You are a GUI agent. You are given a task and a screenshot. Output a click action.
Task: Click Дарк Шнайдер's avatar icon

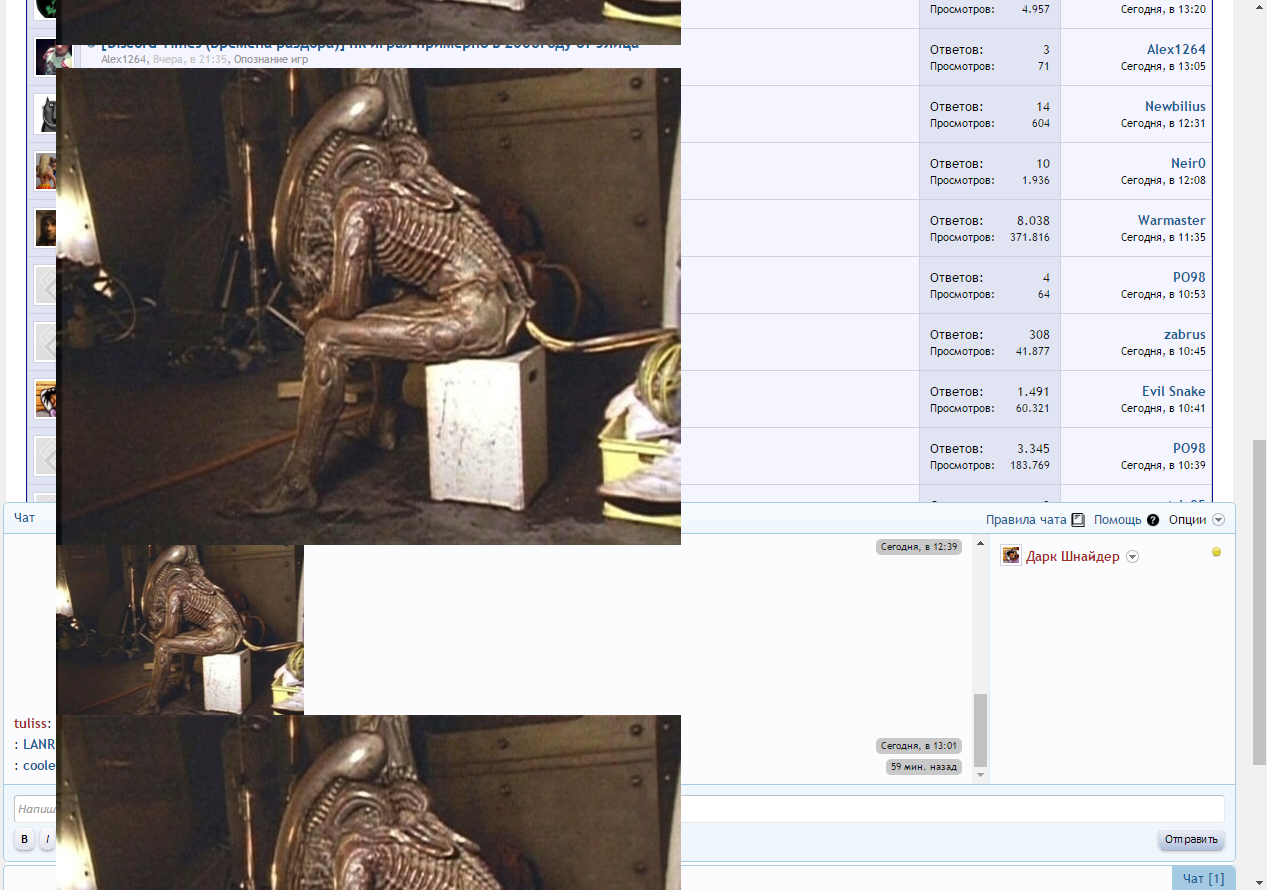(1011, 556)
